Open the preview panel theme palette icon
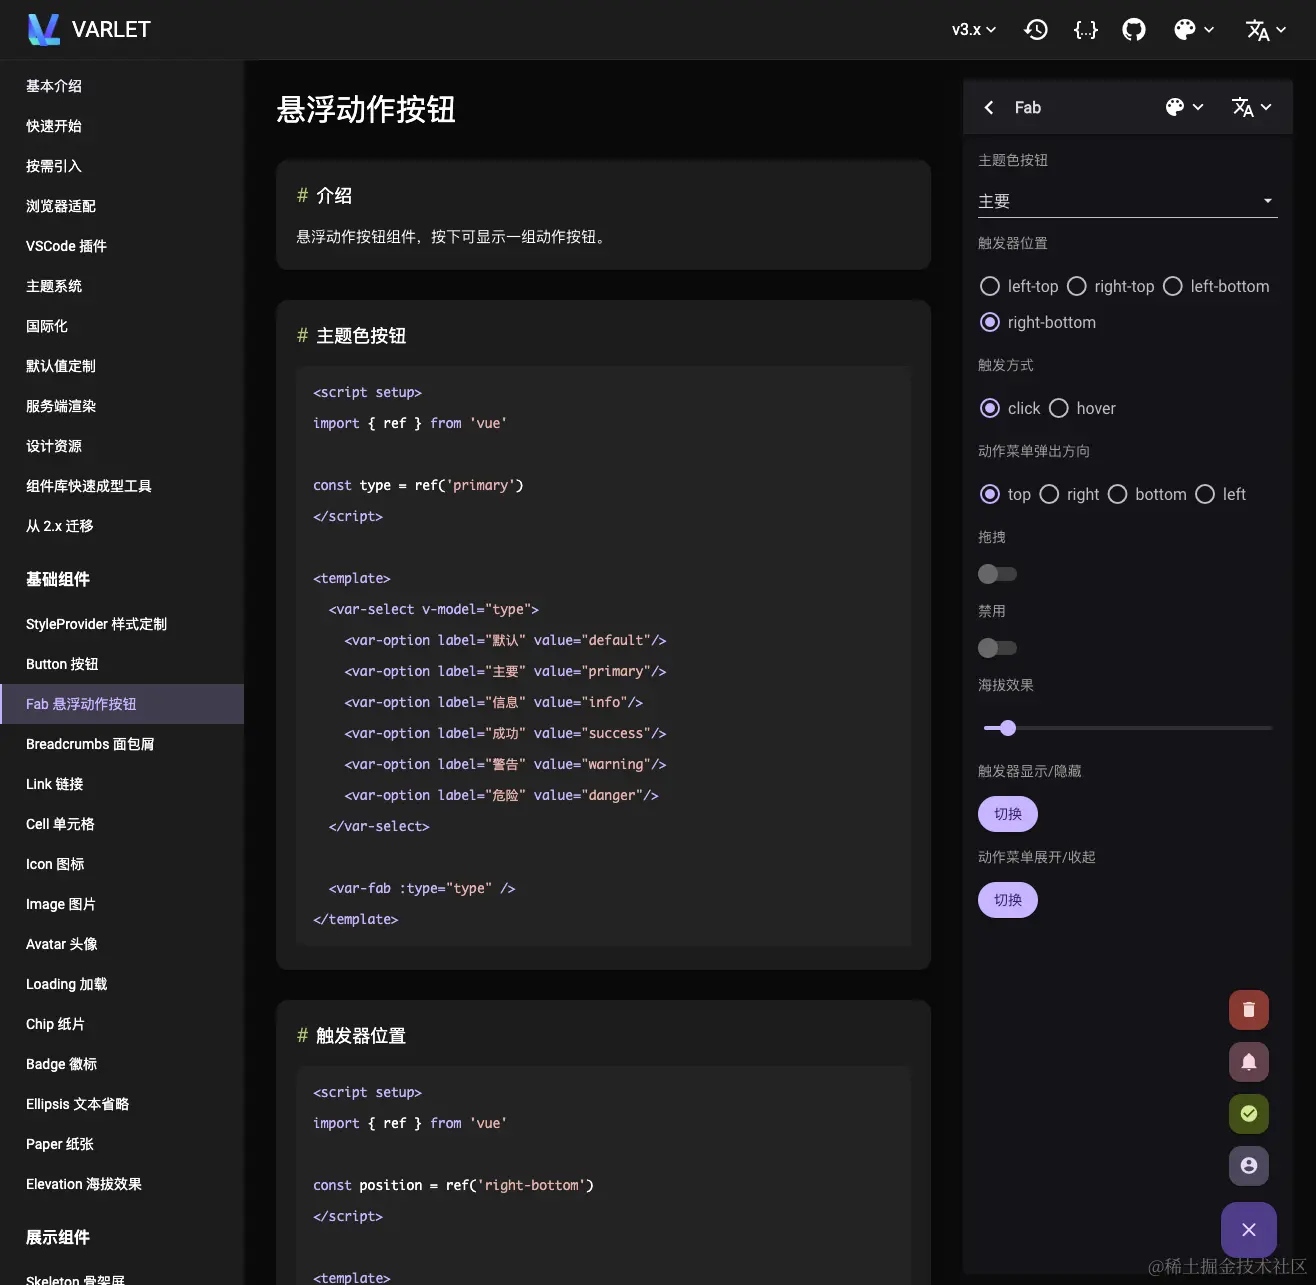Screen dimensions: 1316x1285 click(x=1175, y=107)
